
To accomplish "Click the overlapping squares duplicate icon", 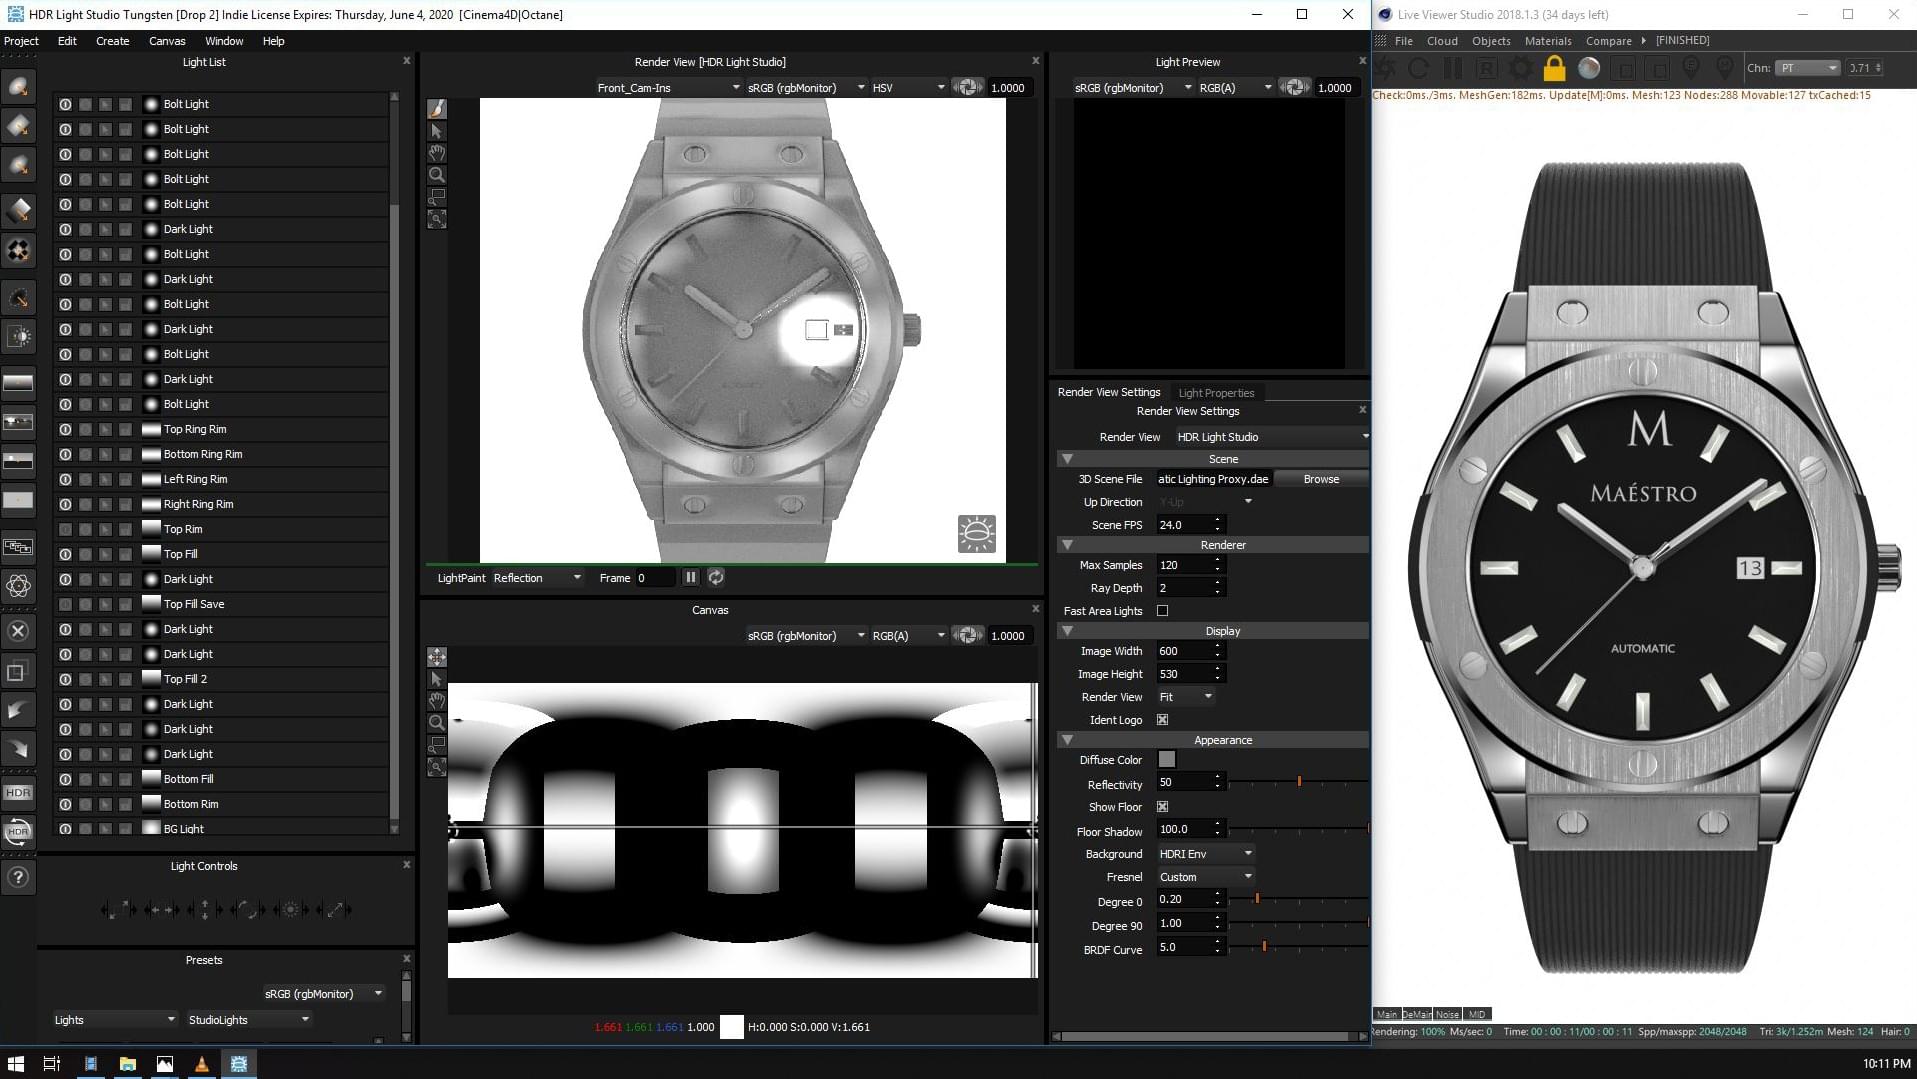I will coord(18,672).
